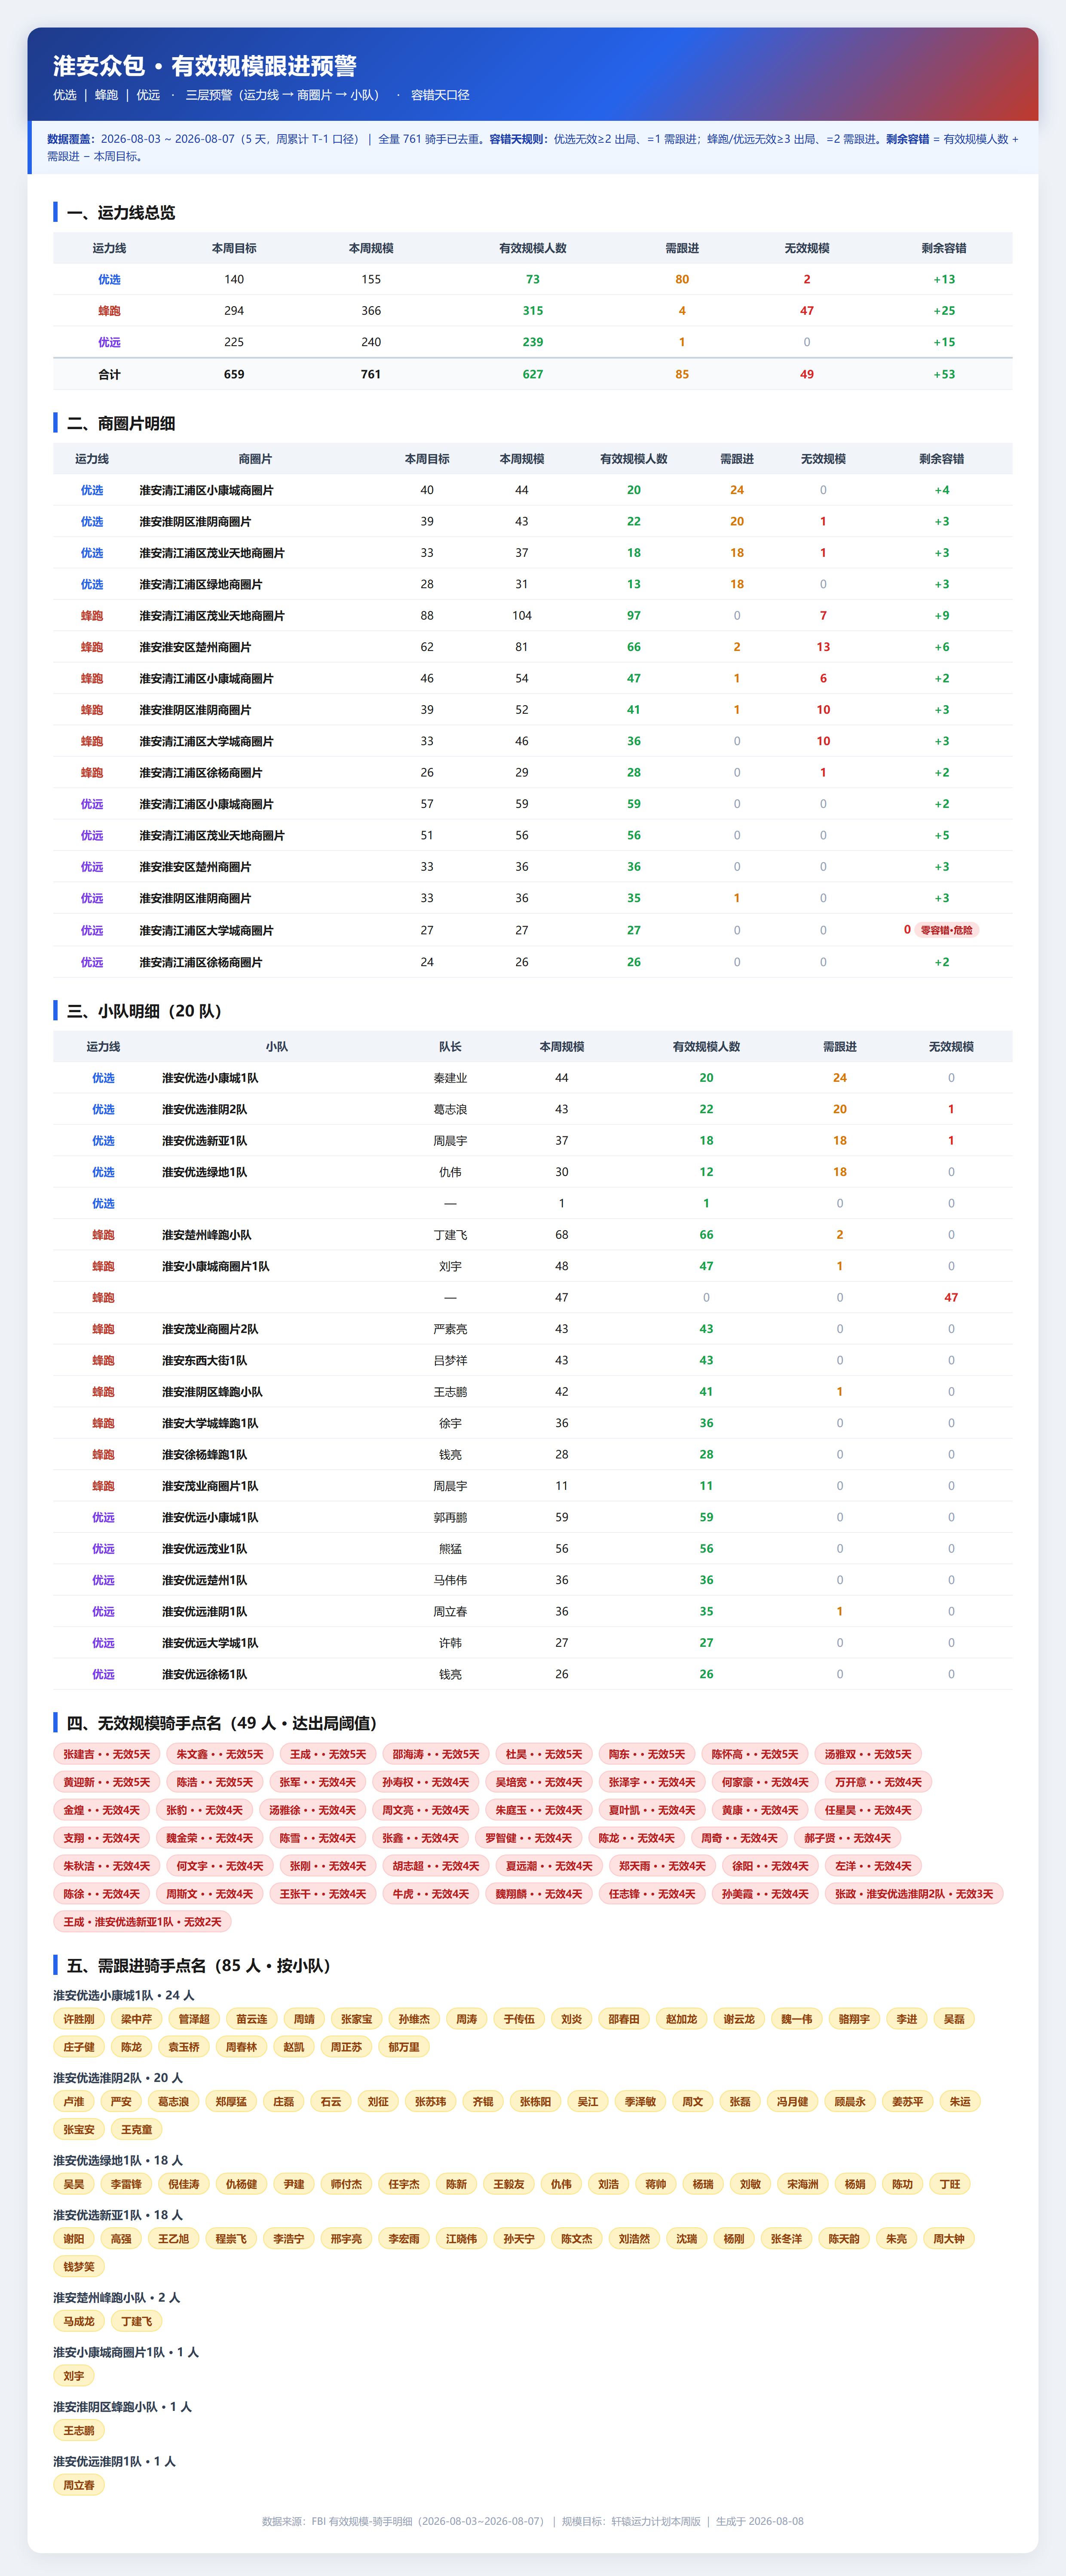The width and height of the screenshot is (1066, 2576).
Task: Select overview total 本周规模 value 761
Action: pos(371,374)
